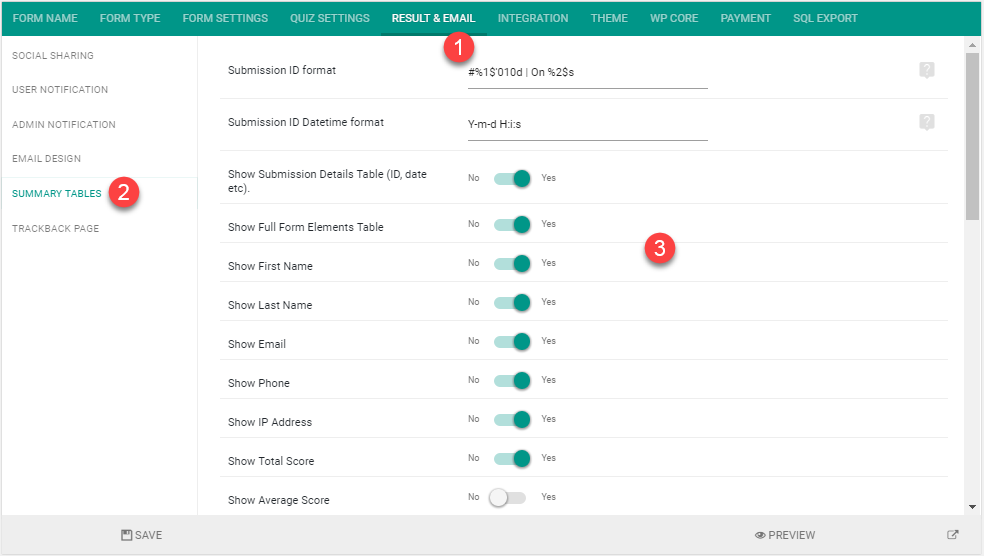Screen dimensions: 984x556
Task: Click the Submission ID format input field
Action: 587,73
